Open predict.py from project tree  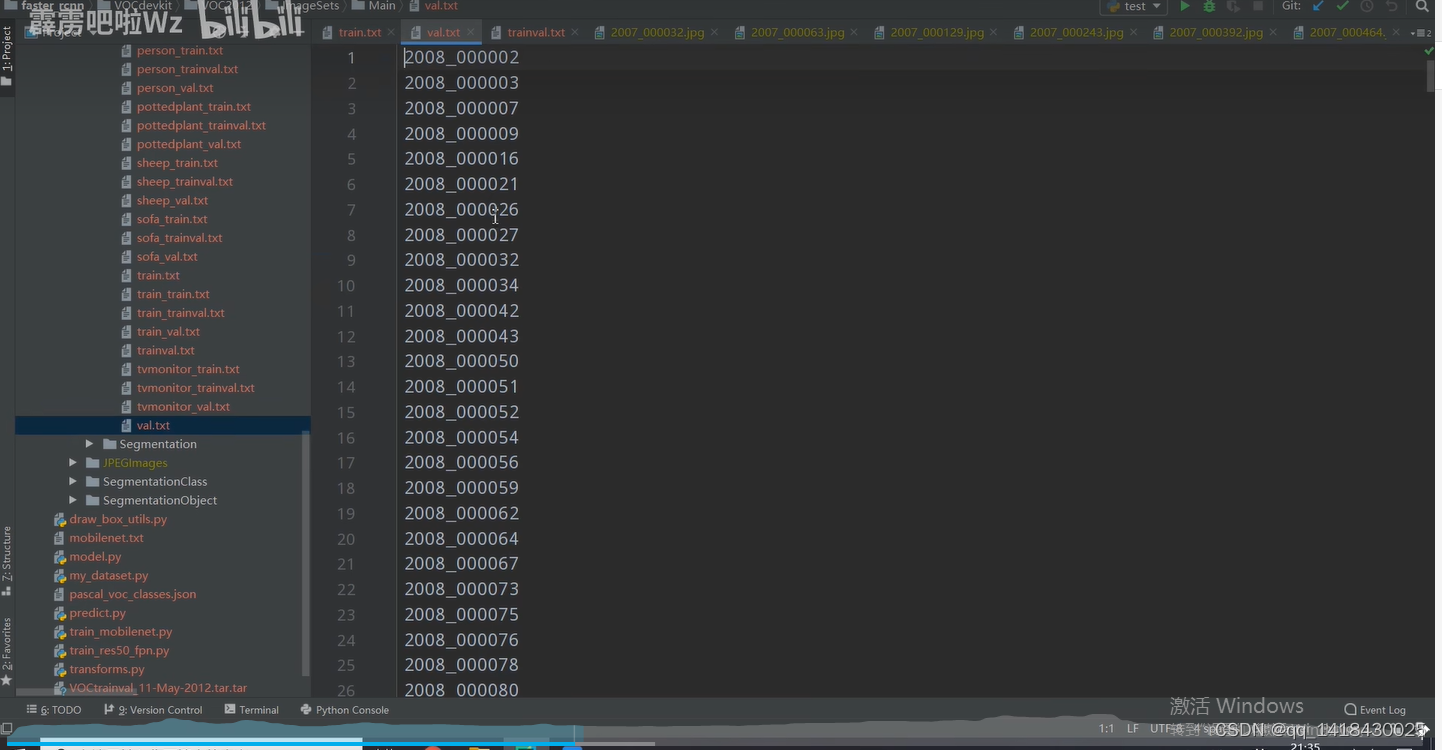tap(97, 613)
